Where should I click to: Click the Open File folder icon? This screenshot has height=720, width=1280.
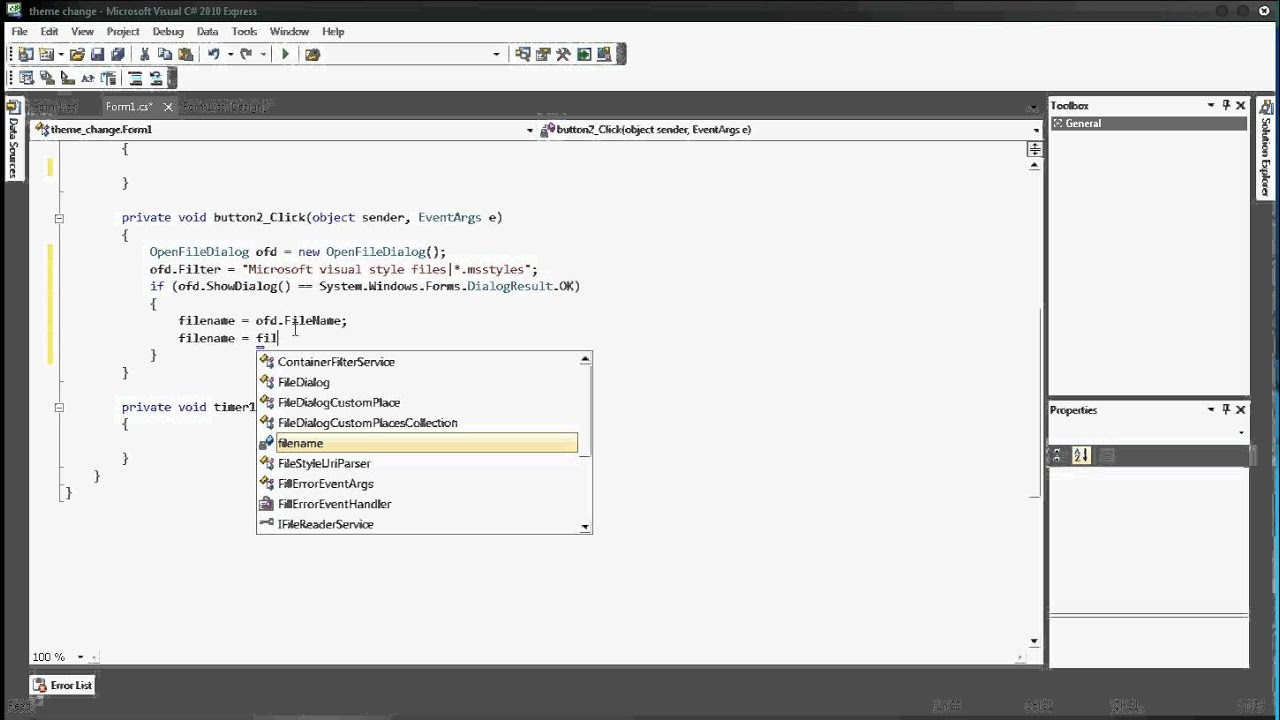click(77, 55)
